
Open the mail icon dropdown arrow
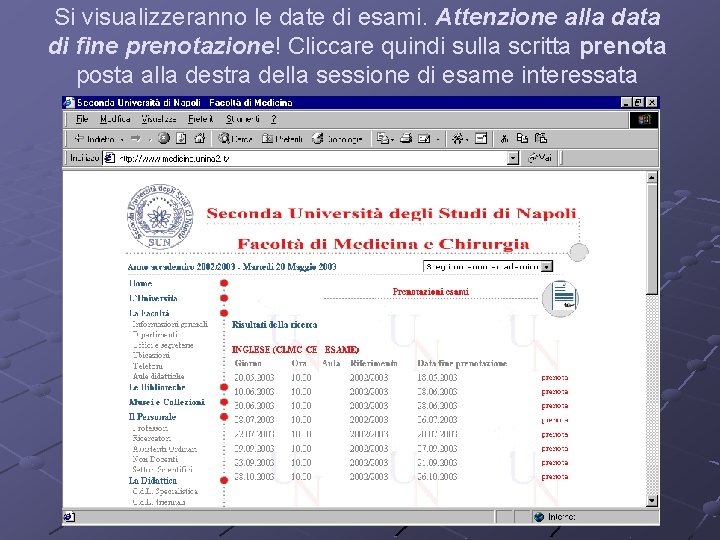pyautogui.click(x=393, y=139)
